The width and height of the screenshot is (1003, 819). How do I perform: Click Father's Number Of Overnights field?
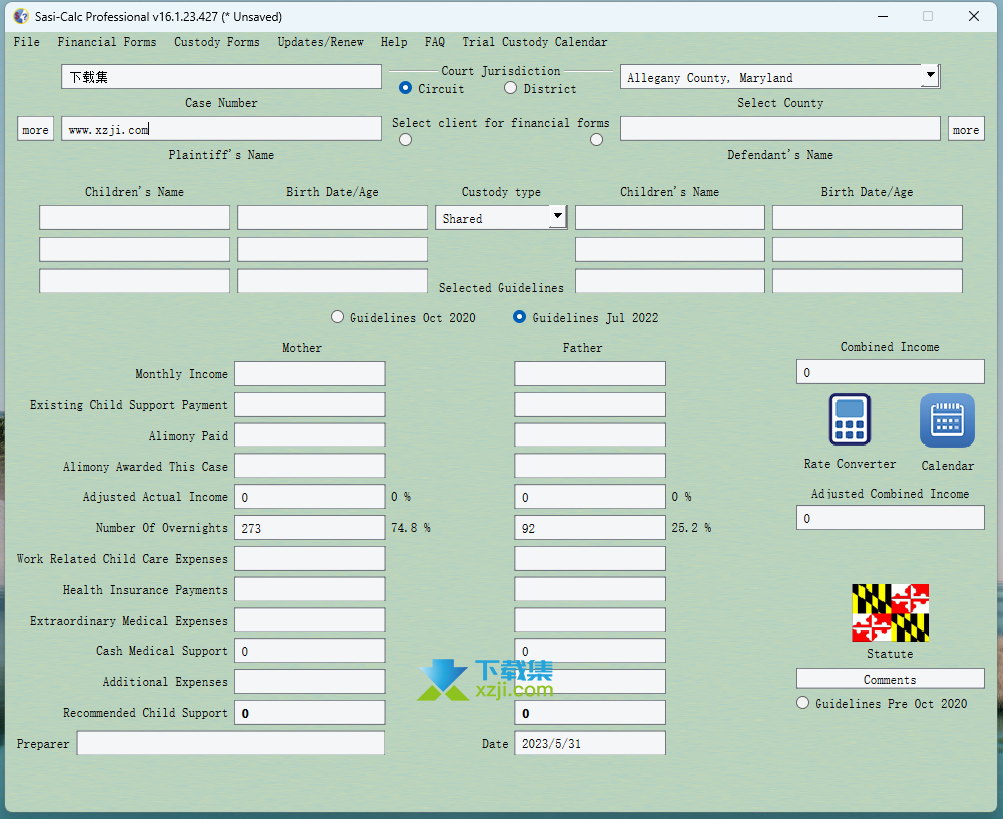click(x=590, y=528)
